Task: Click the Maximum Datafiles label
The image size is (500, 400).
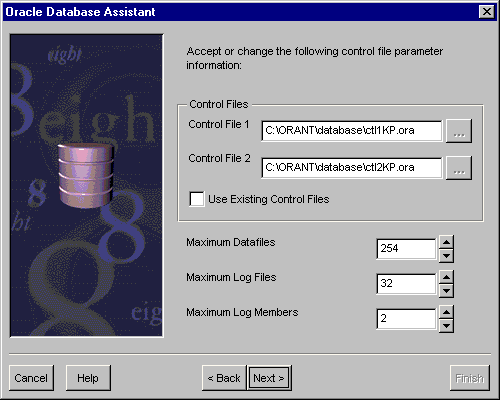Action: click(x=231, y=242)
